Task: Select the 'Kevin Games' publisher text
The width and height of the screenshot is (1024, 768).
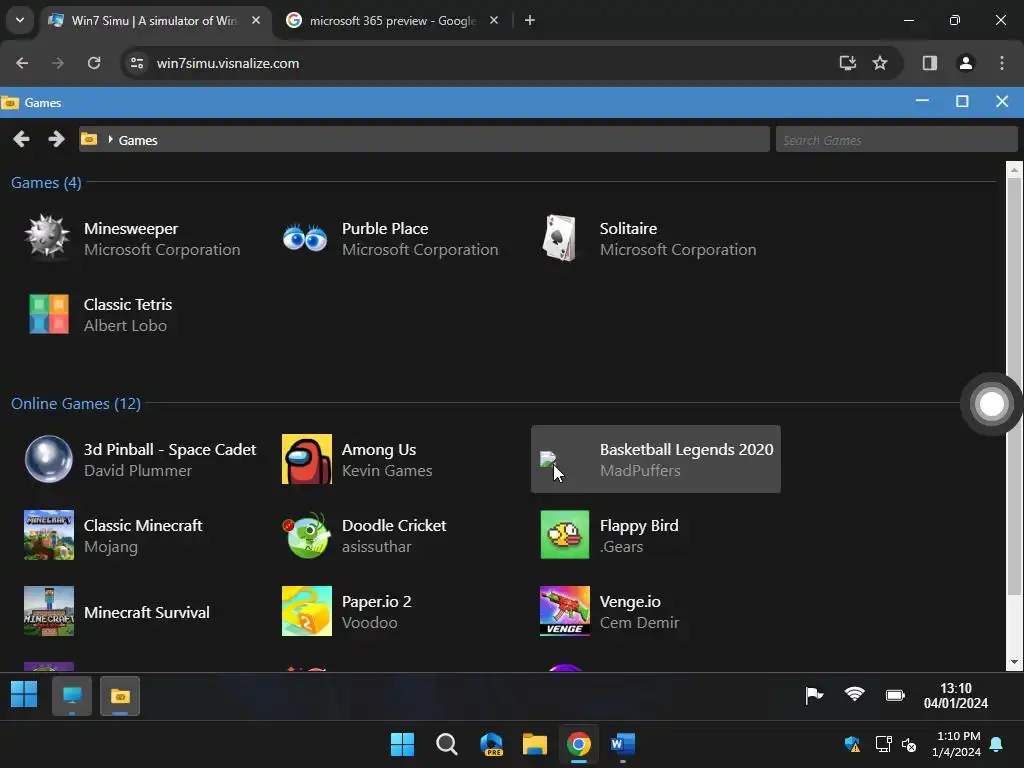Action: (x=387, y=470)
